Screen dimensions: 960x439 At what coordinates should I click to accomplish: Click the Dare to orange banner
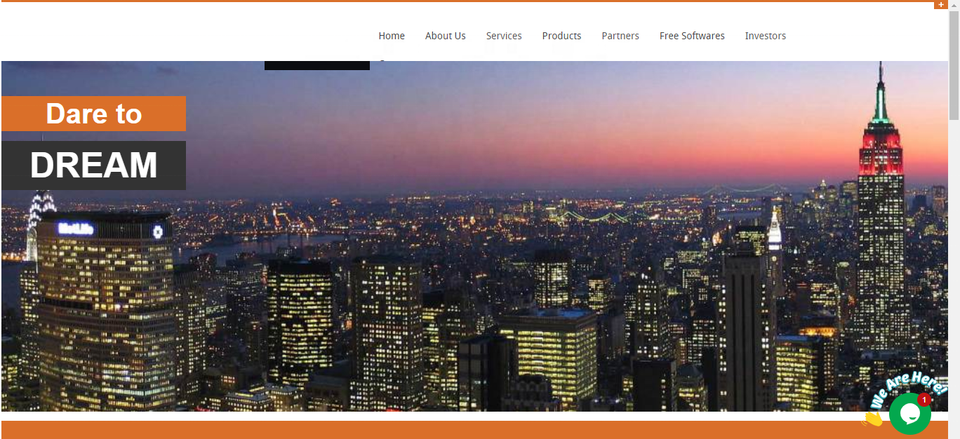pyautogui.click(x=94, y=113)
